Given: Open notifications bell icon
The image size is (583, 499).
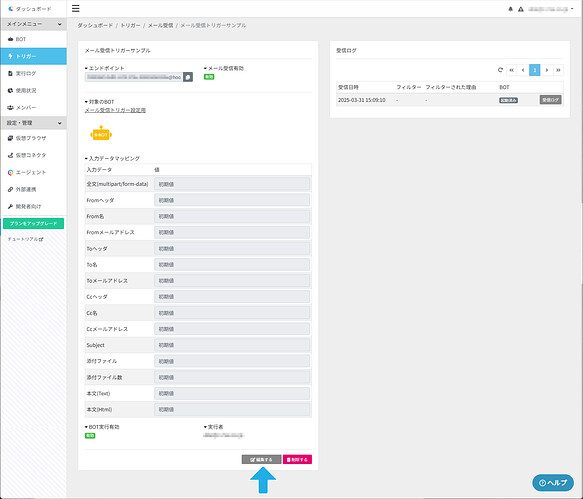Looking at the screenshot, I should point(510,9).
